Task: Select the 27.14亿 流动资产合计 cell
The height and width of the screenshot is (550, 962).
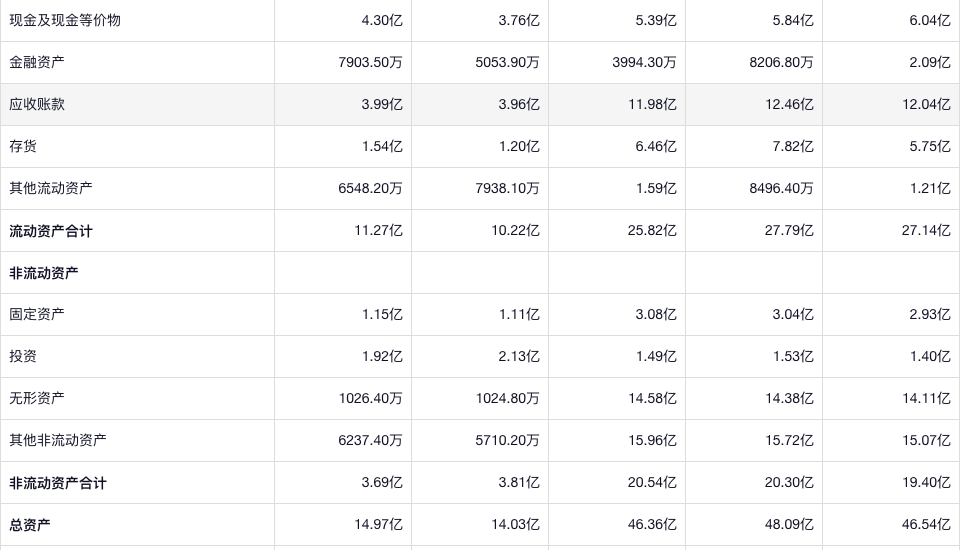Action: pos(925,231)
